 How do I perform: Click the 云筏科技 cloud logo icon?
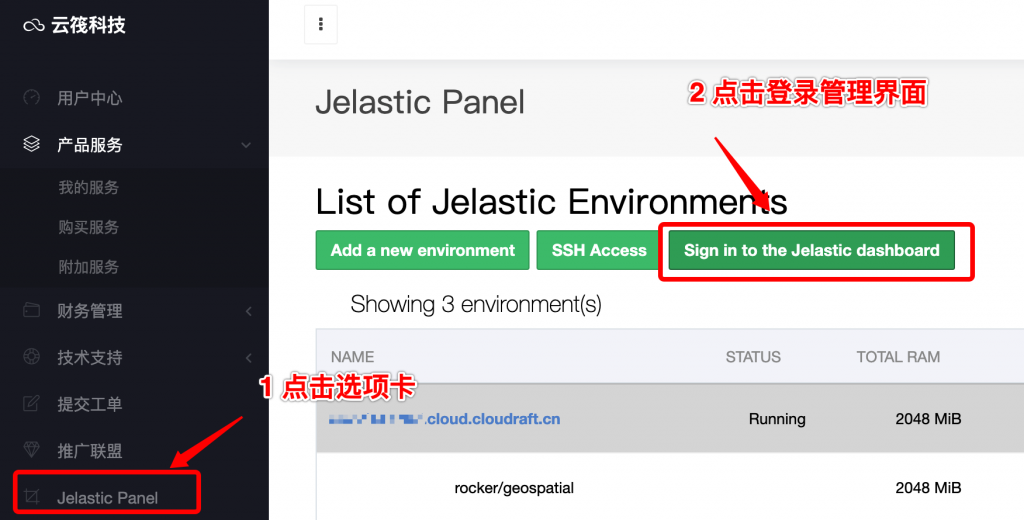coord(35,26)
